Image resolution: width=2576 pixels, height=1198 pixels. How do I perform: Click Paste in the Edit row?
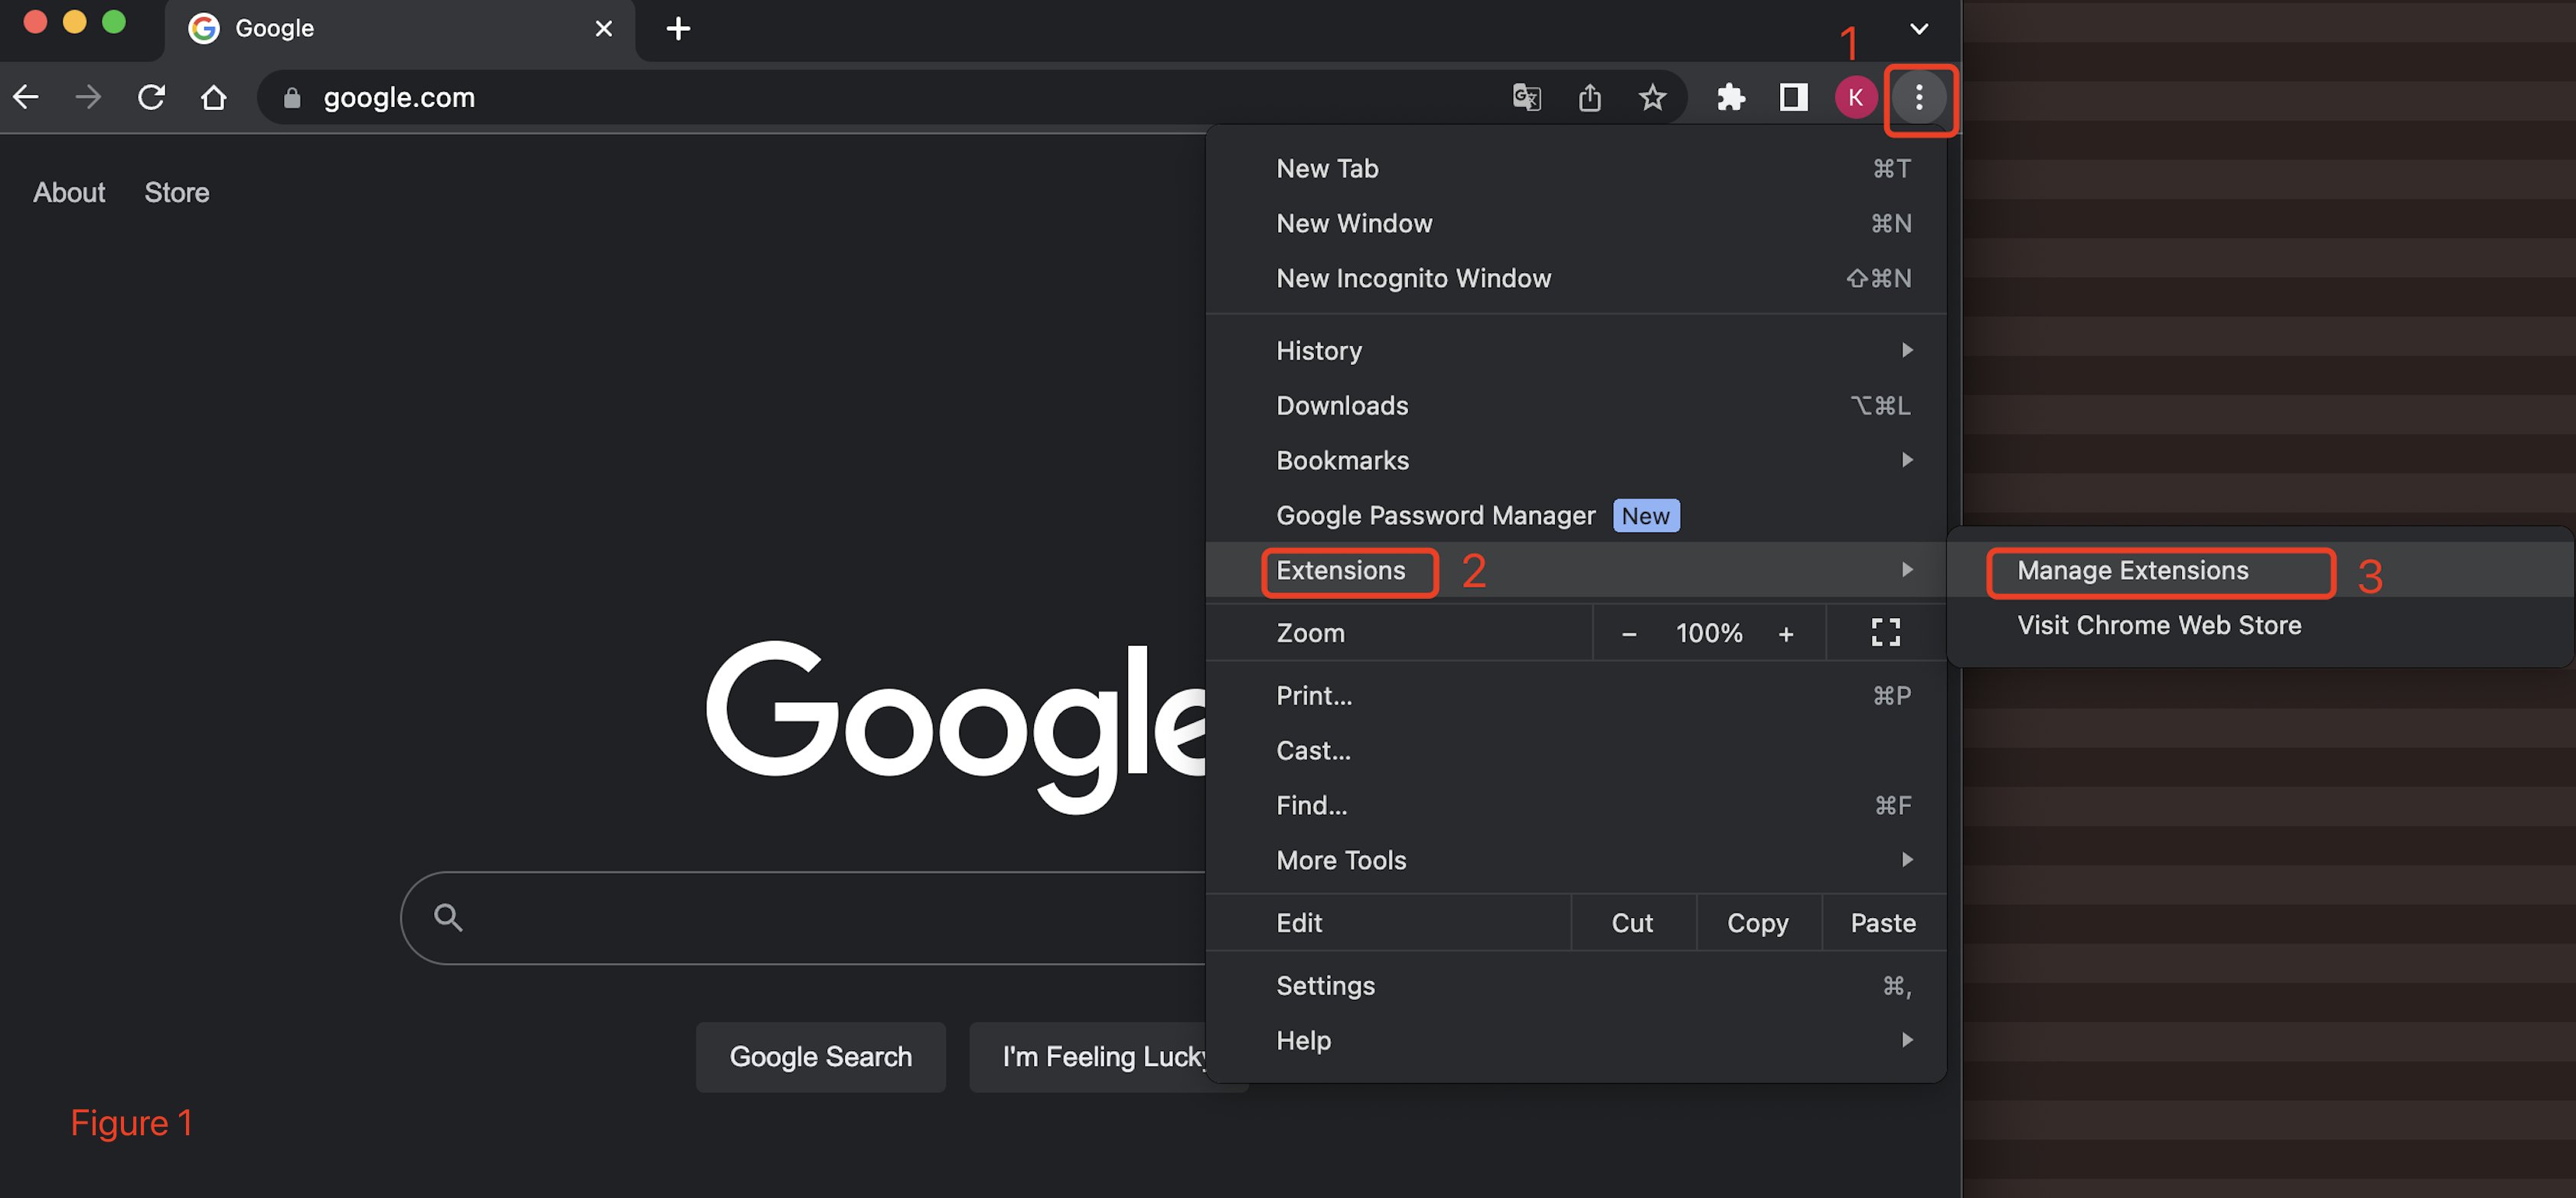pos(1883,922)
